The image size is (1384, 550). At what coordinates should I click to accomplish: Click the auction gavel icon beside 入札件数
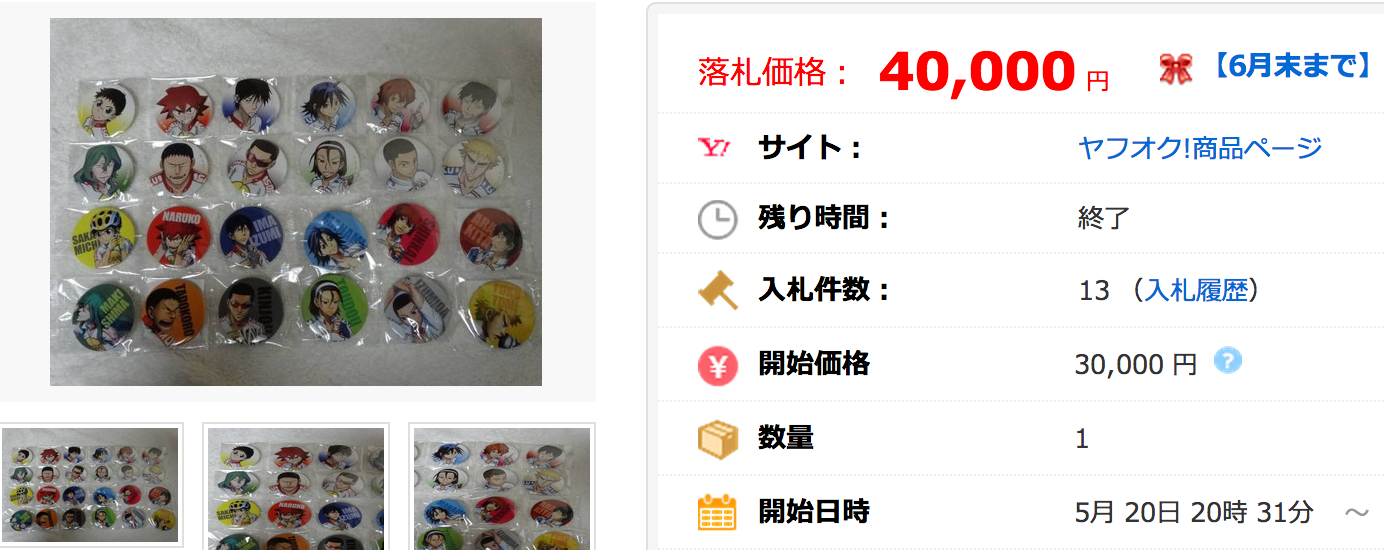click(717, 291)
